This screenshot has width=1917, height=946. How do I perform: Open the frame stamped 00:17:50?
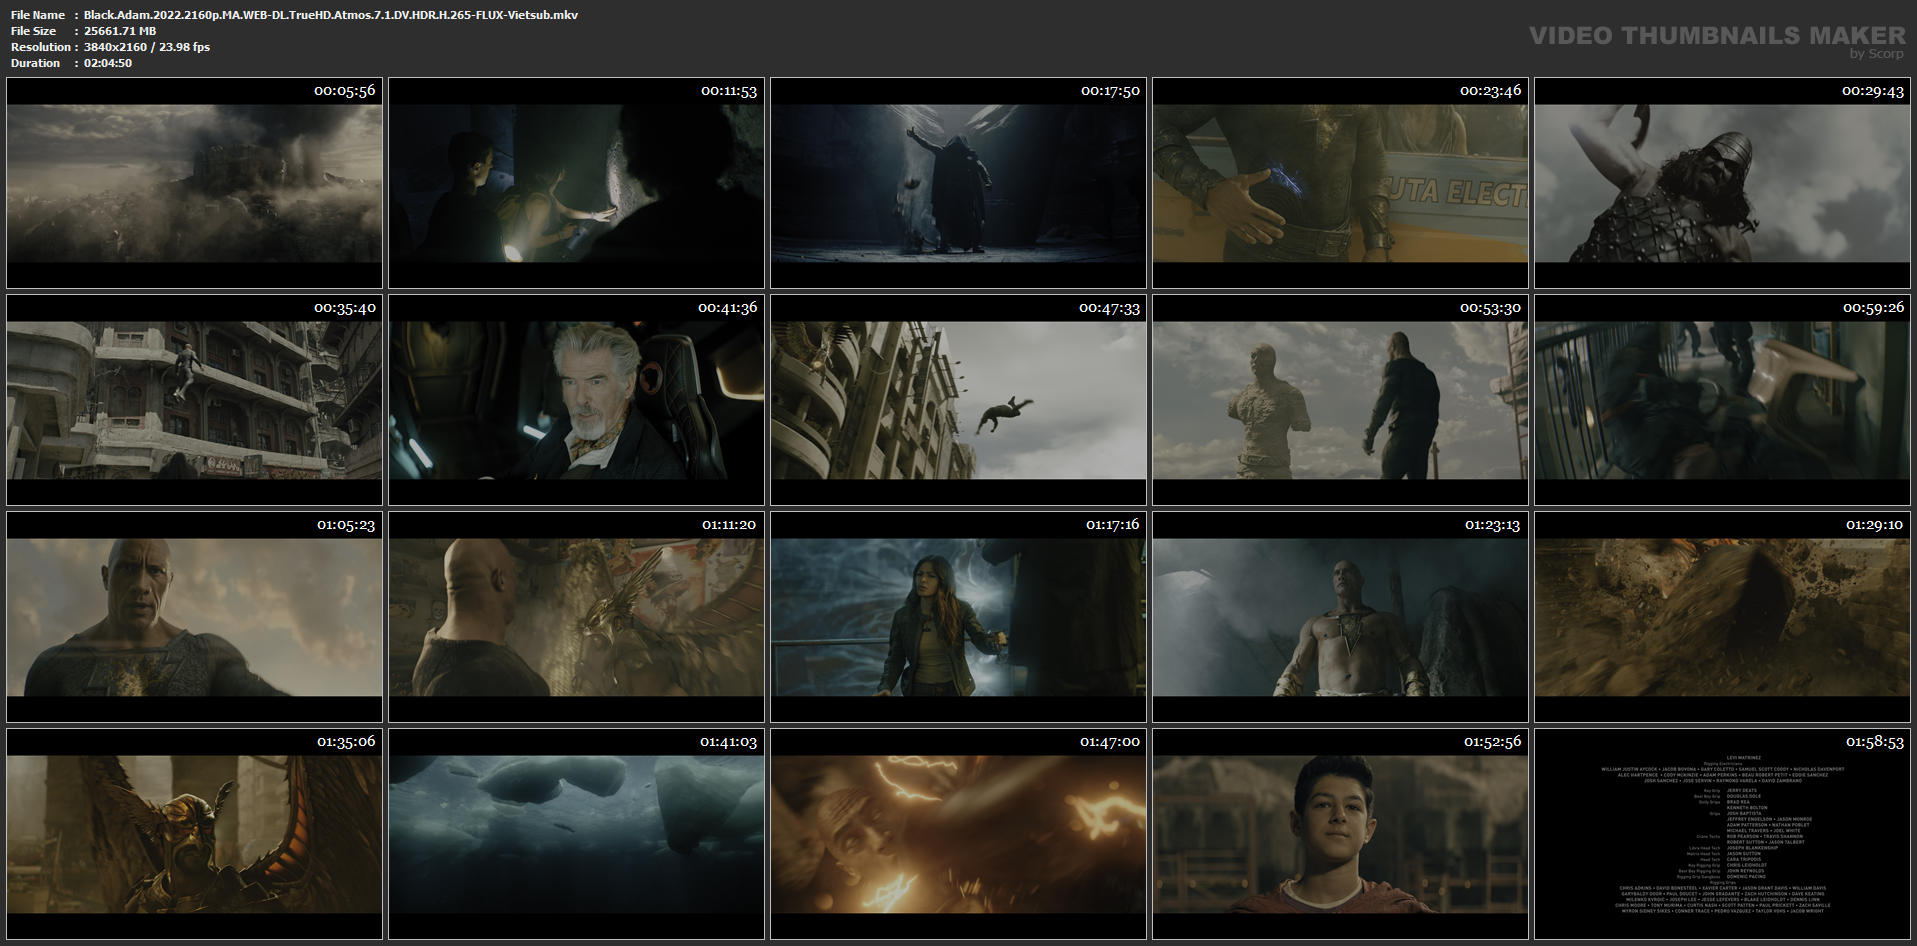pyautogui.click(x=958, y=183)
